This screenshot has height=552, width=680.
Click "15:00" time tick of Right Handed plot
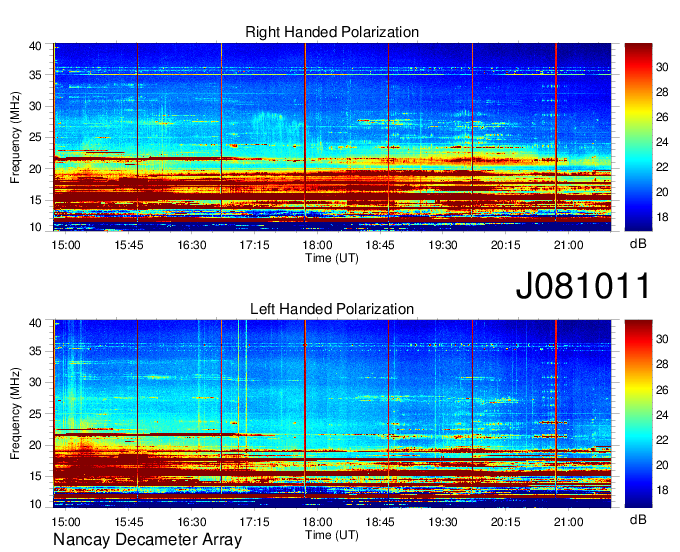click(x=66, y=245)
